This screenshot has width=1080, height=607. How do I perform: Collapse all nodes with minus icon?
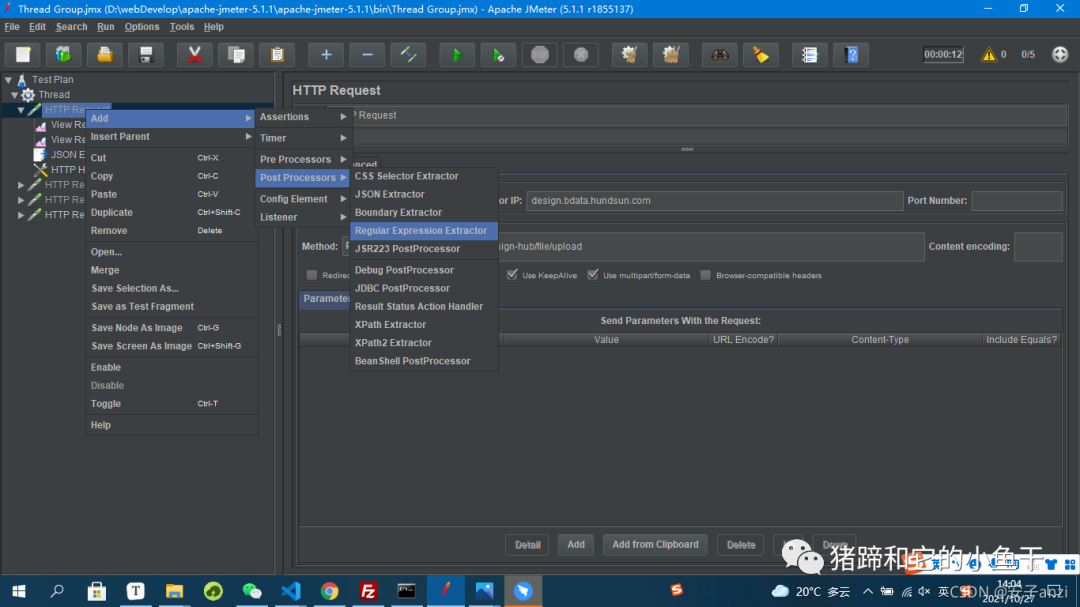pyautogui.click(x=367, y=54)
